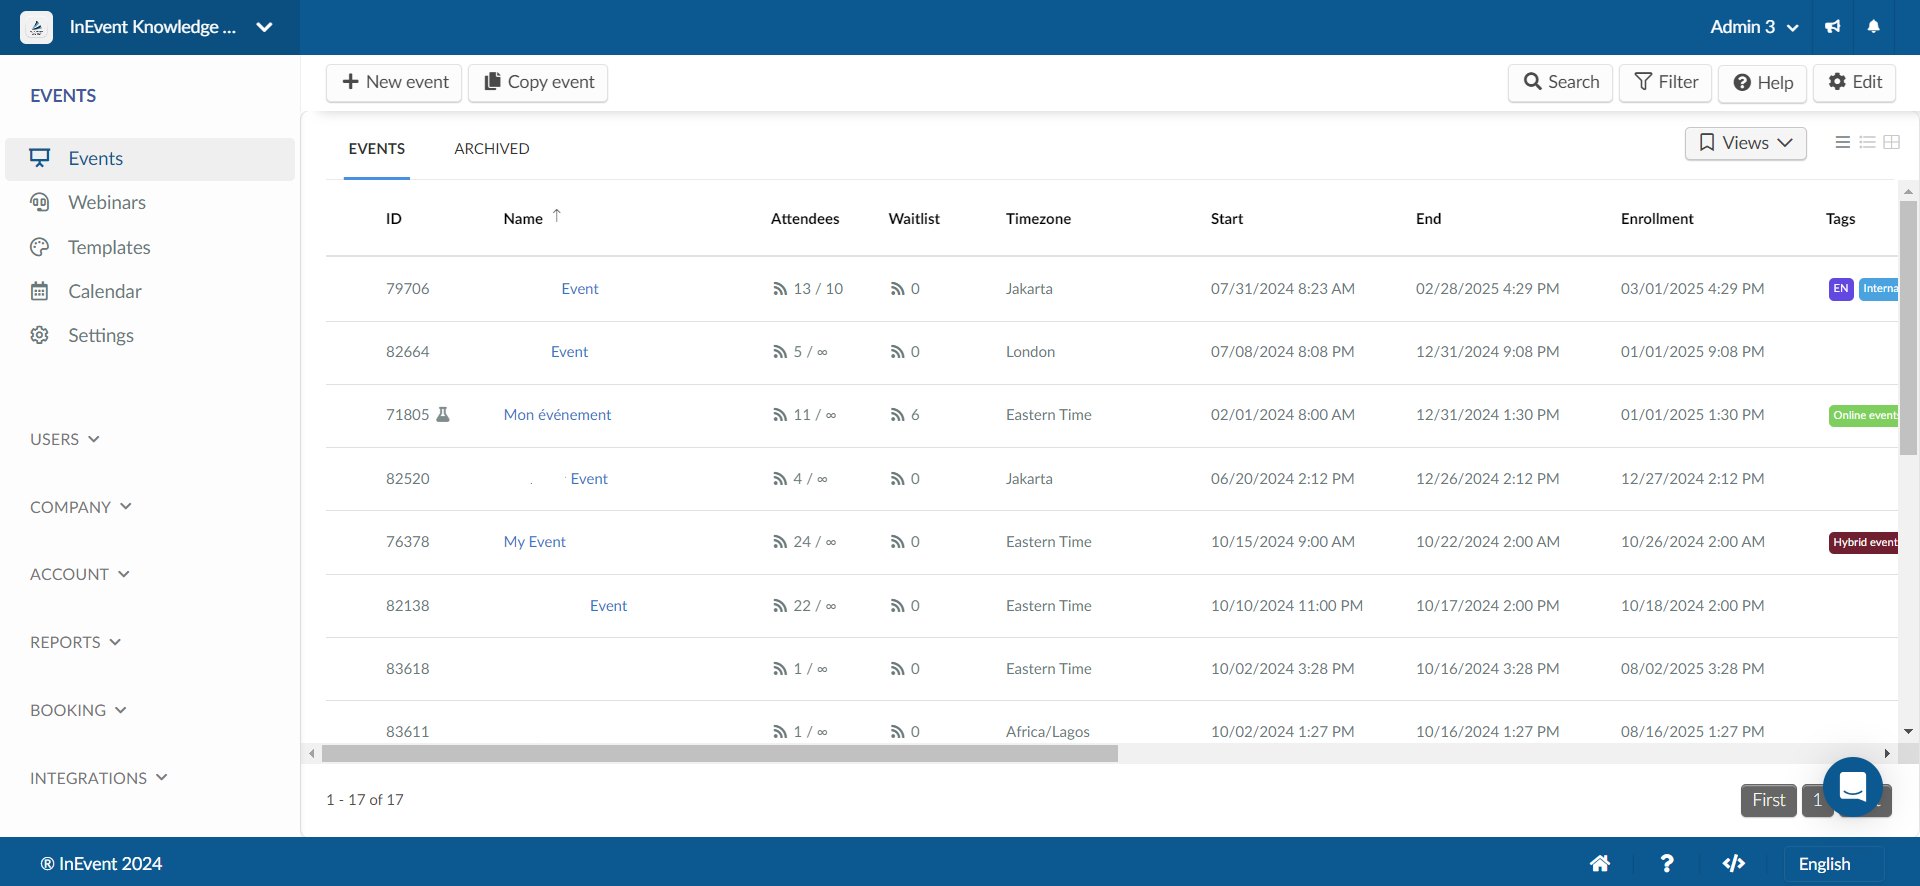The width and height of the screenshot is (1920, 886).
Task: Open the notifications bell icon
Action: coord(1873,27)
